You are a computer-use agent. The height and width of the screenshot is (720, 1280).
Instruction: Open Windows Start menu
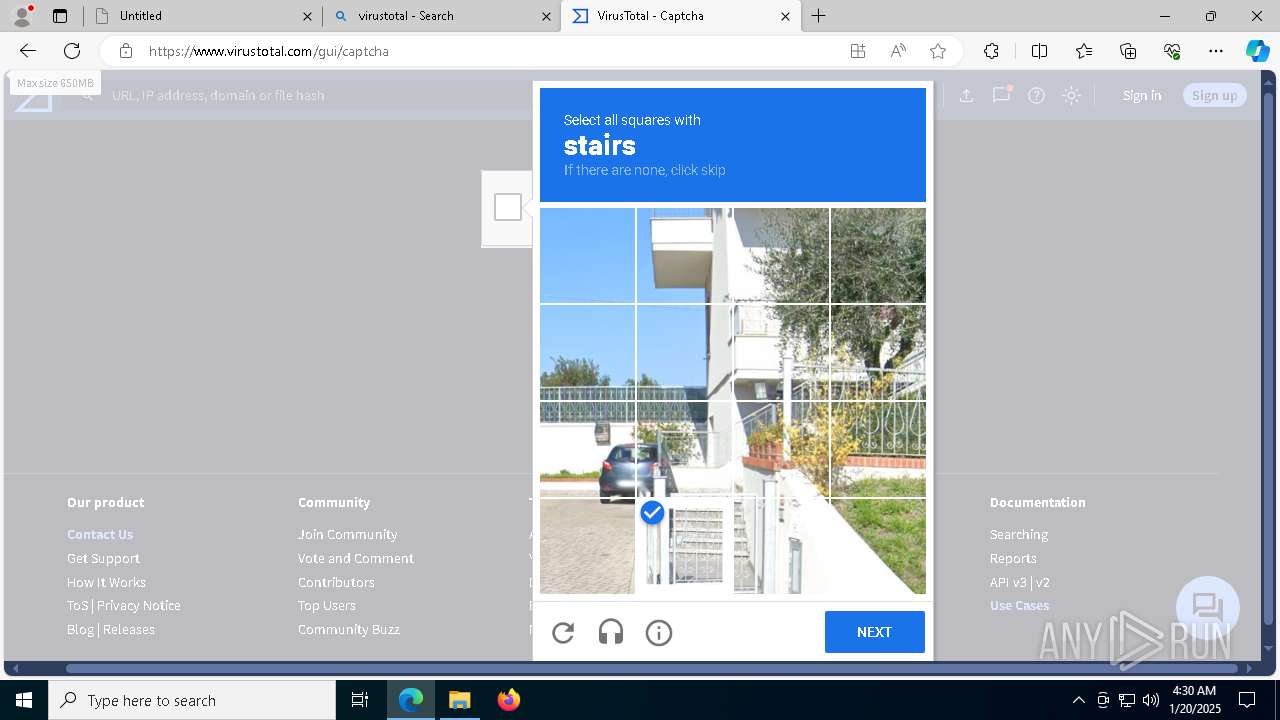(x=24, y=700)
